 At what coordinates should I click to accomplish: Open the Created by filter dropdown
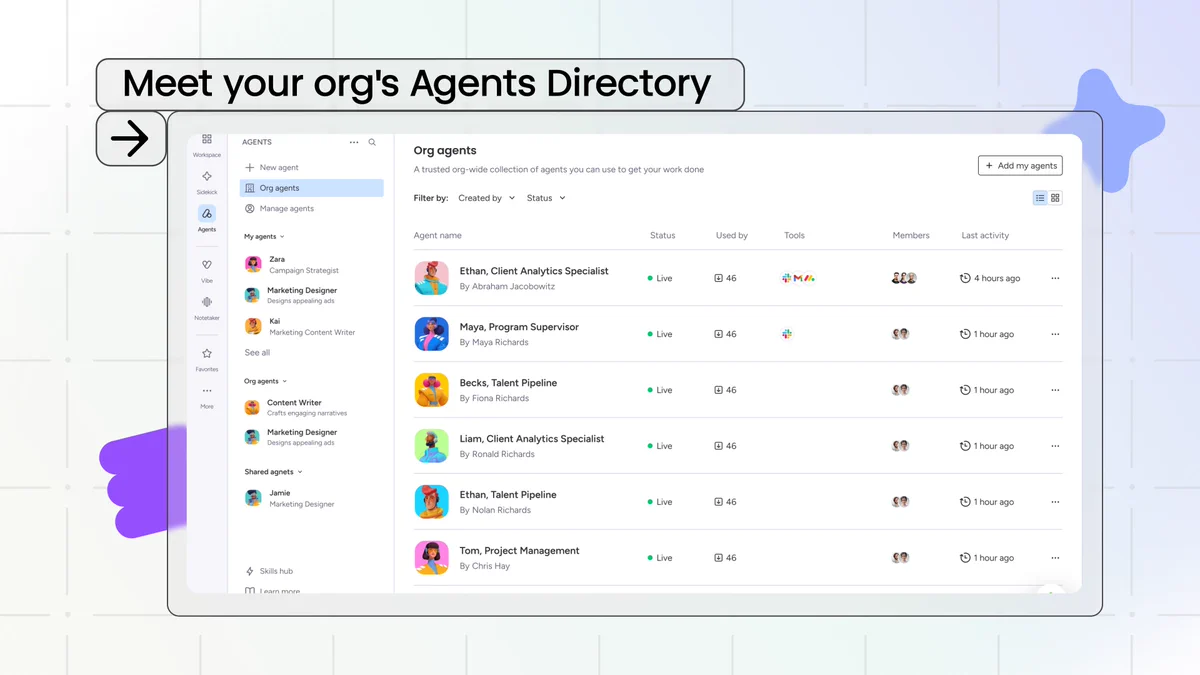pos(486,198)
